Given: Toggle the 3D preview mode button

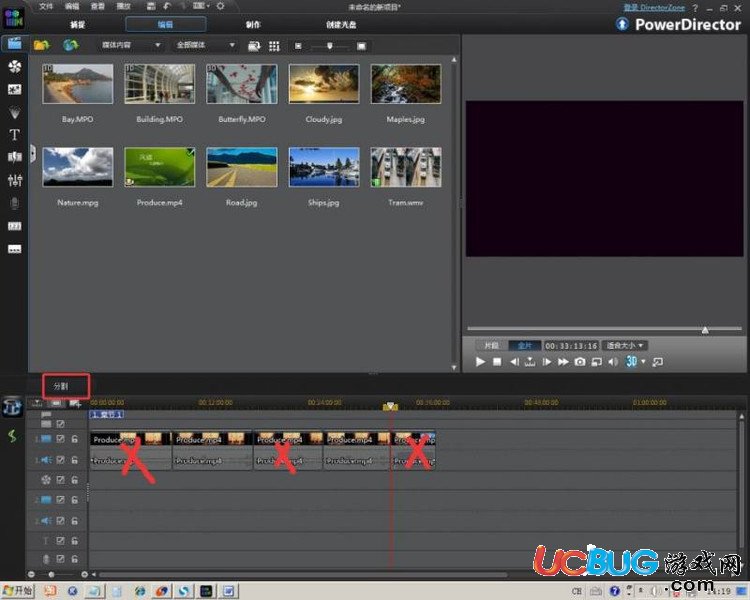Looking at the screenshot, I should 631,361.
